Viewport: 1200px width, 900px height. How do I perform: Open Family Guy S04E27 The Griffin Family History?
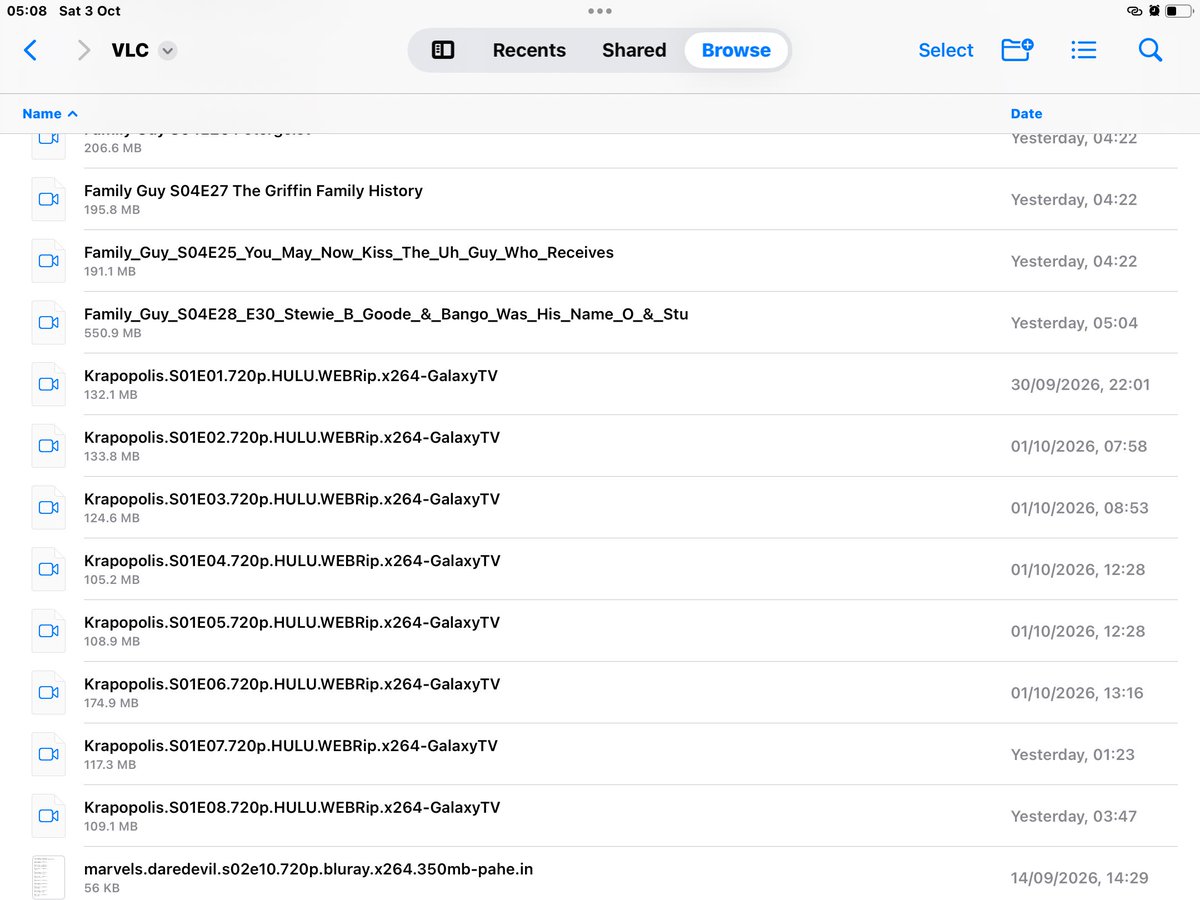(253, 191)
